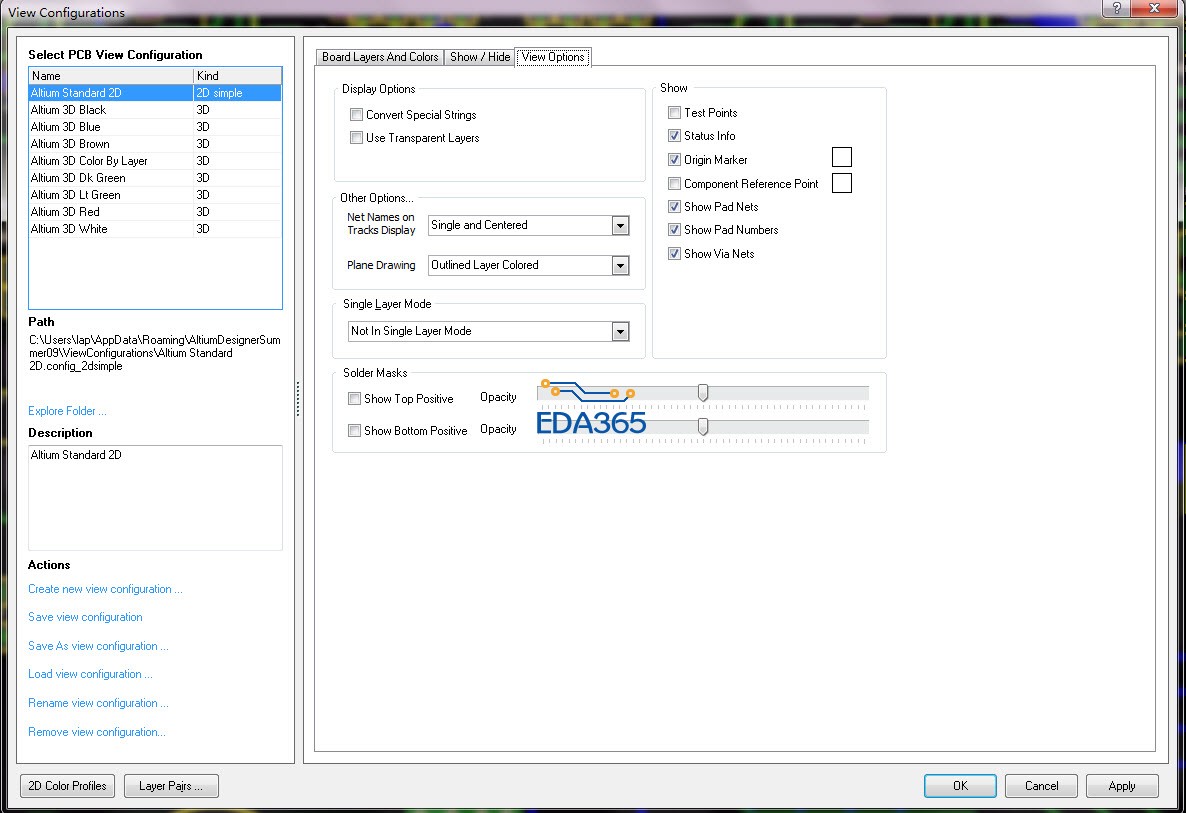Open Net Names on Tracks Display dropdown

620,225
